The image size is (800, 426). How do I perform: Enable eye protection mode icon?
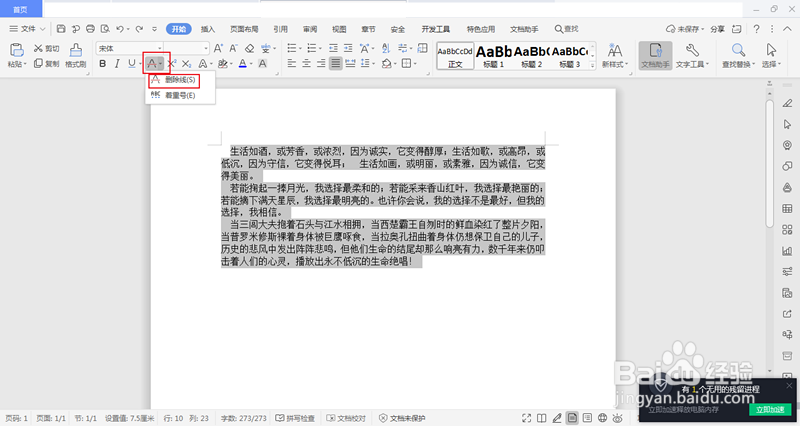click(617, 418)
